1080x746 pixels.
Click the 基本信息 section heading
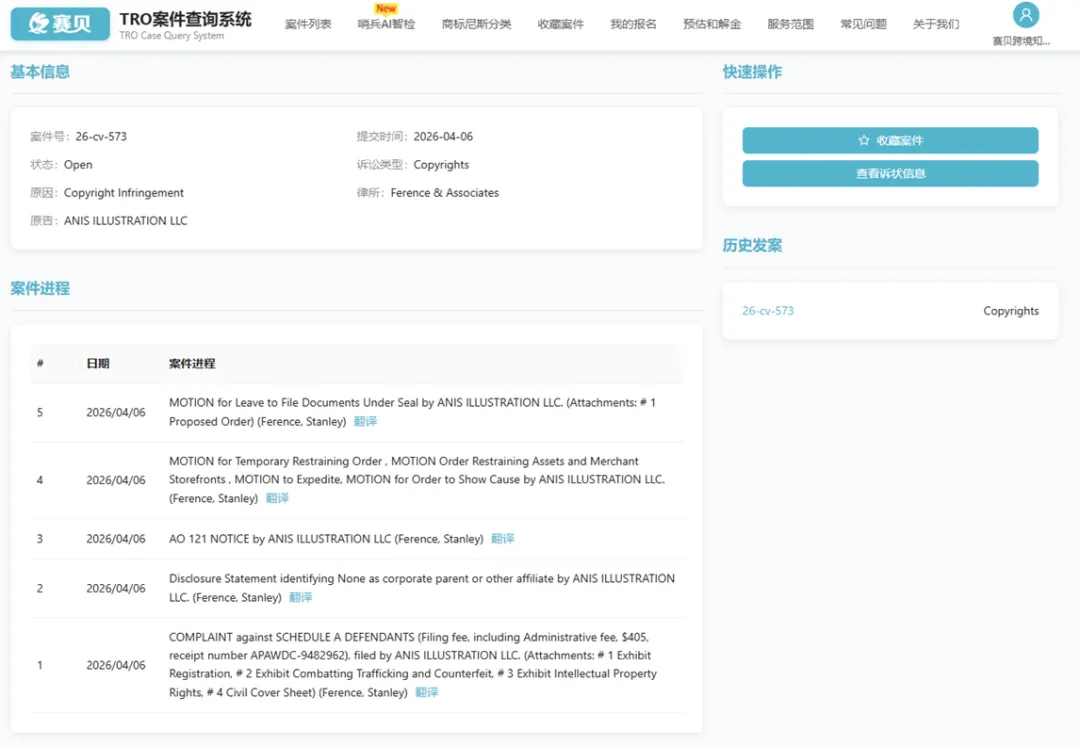(40, 72)
